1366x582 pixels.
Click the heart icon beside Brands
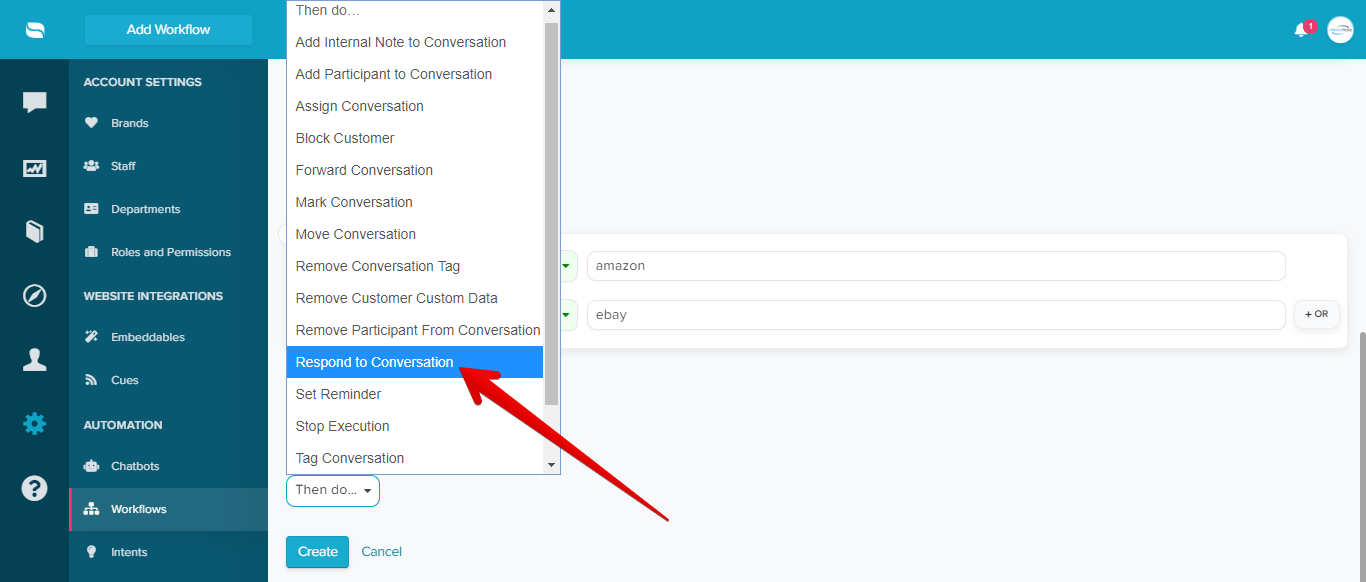click(x=92, y=123)
